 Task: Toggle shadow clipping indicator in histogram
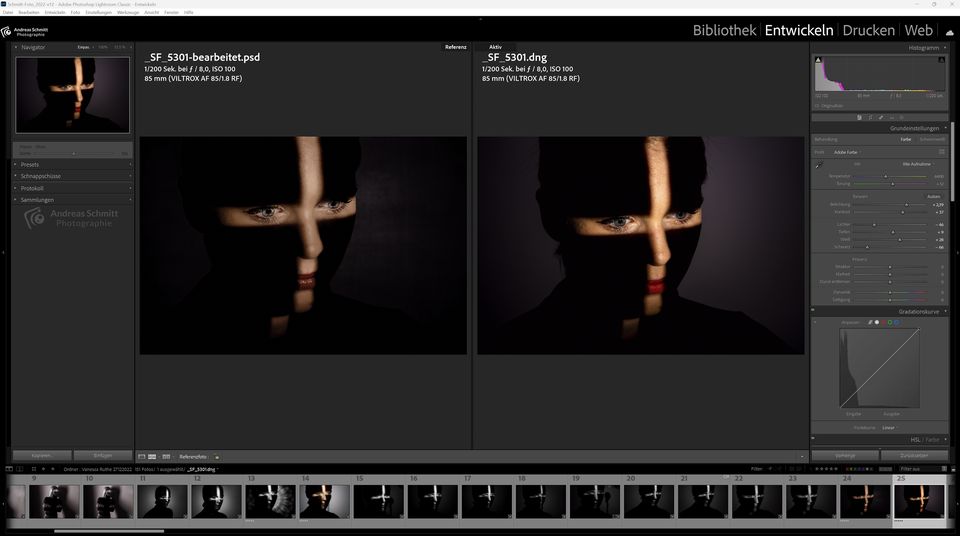tap(818, 60)
